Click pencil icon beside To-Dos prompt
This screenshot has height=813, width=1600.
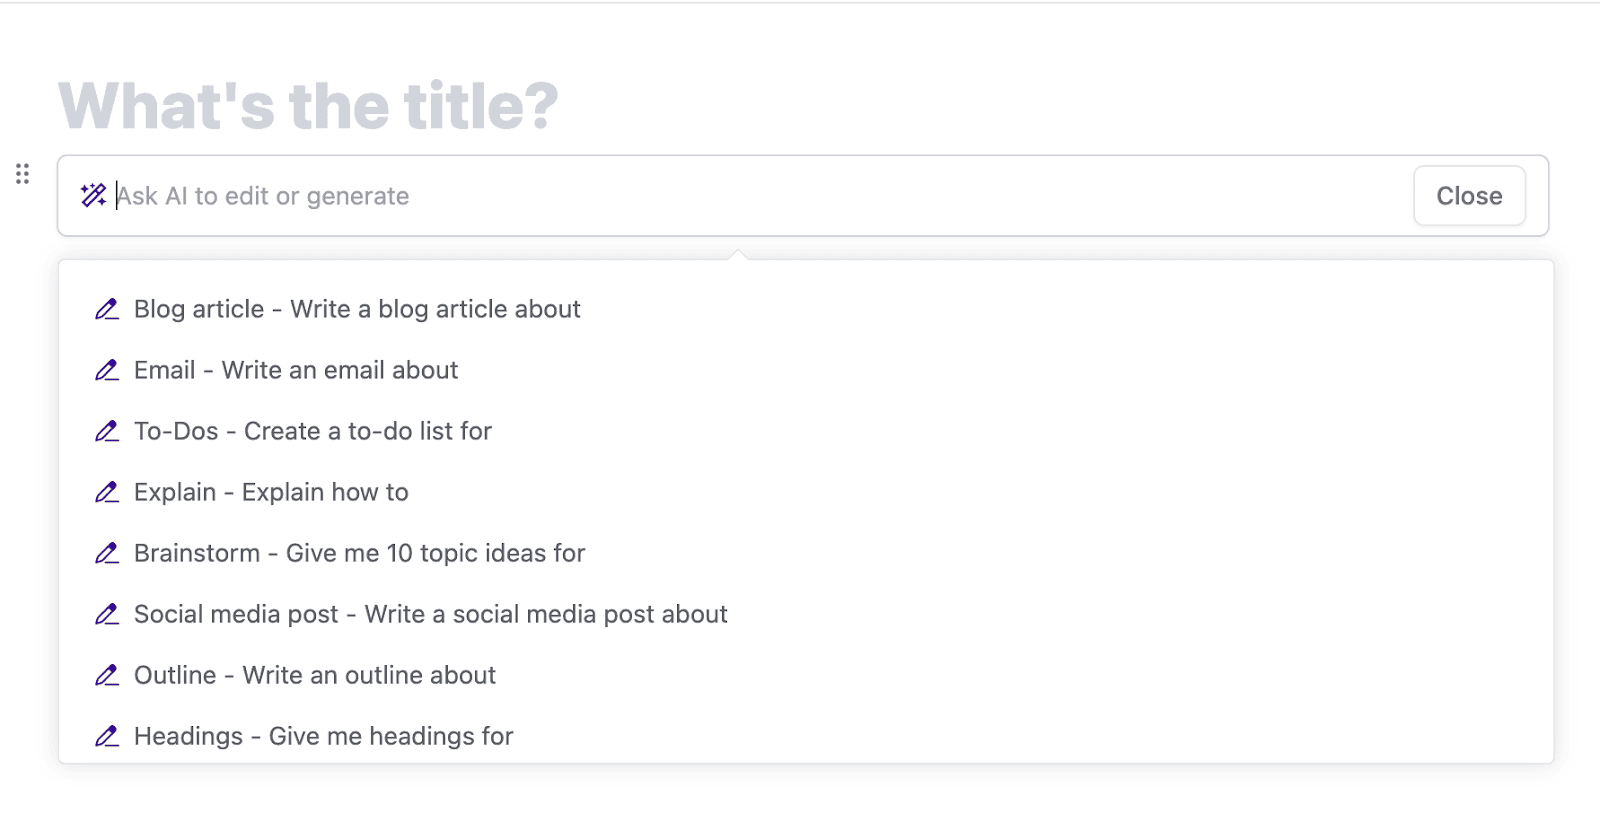coord(107,431)
